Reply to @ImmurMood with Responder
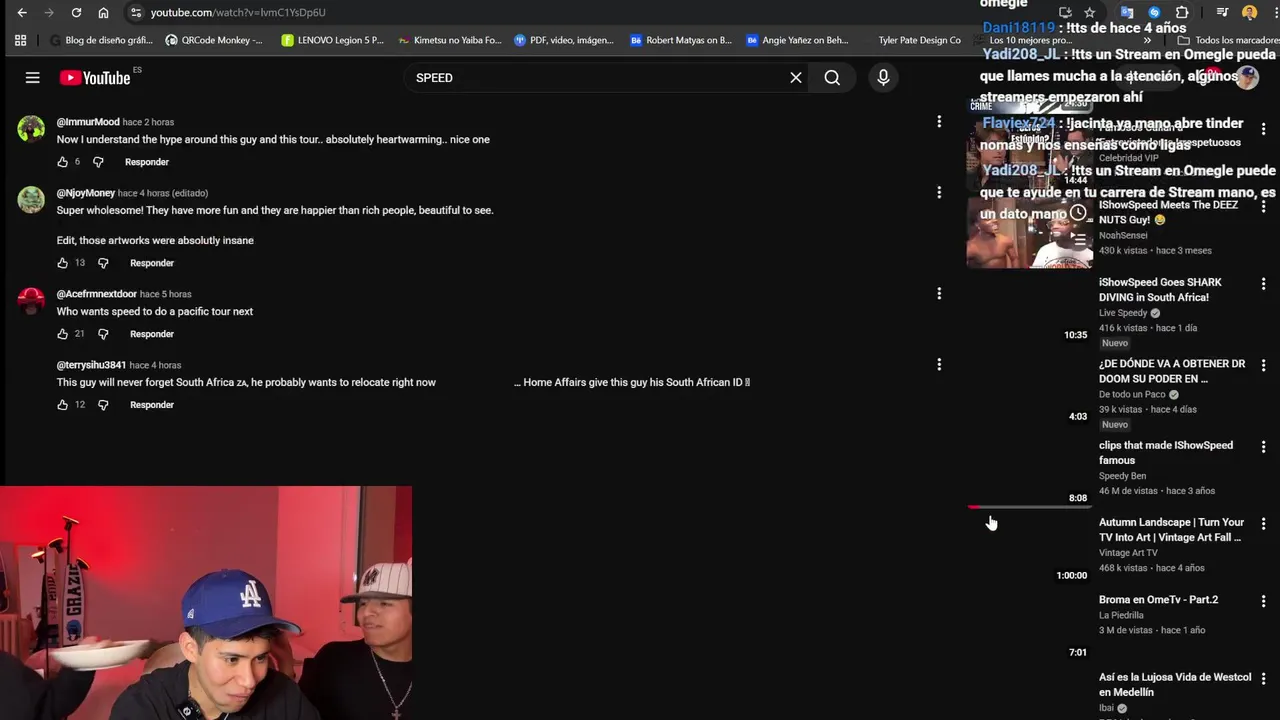Screen dimensions: 1280x720 [147, 162]
